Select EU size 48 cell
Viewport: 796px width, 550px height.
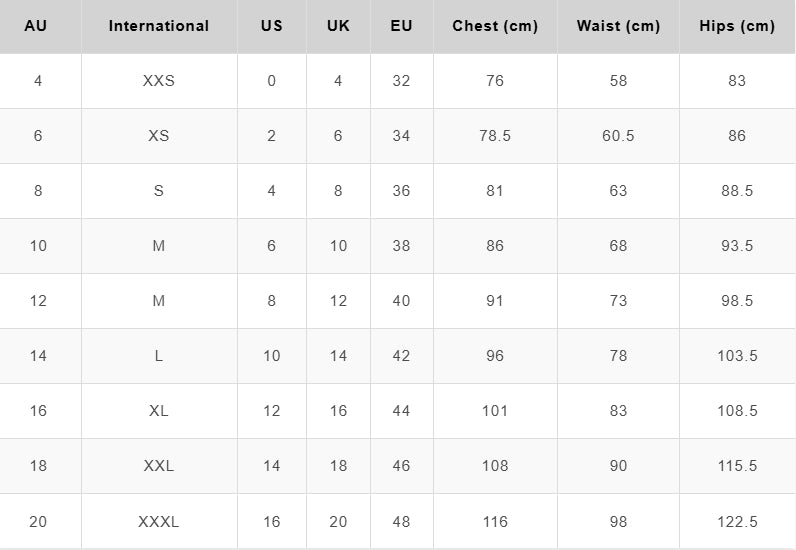(x=401, y=522)
